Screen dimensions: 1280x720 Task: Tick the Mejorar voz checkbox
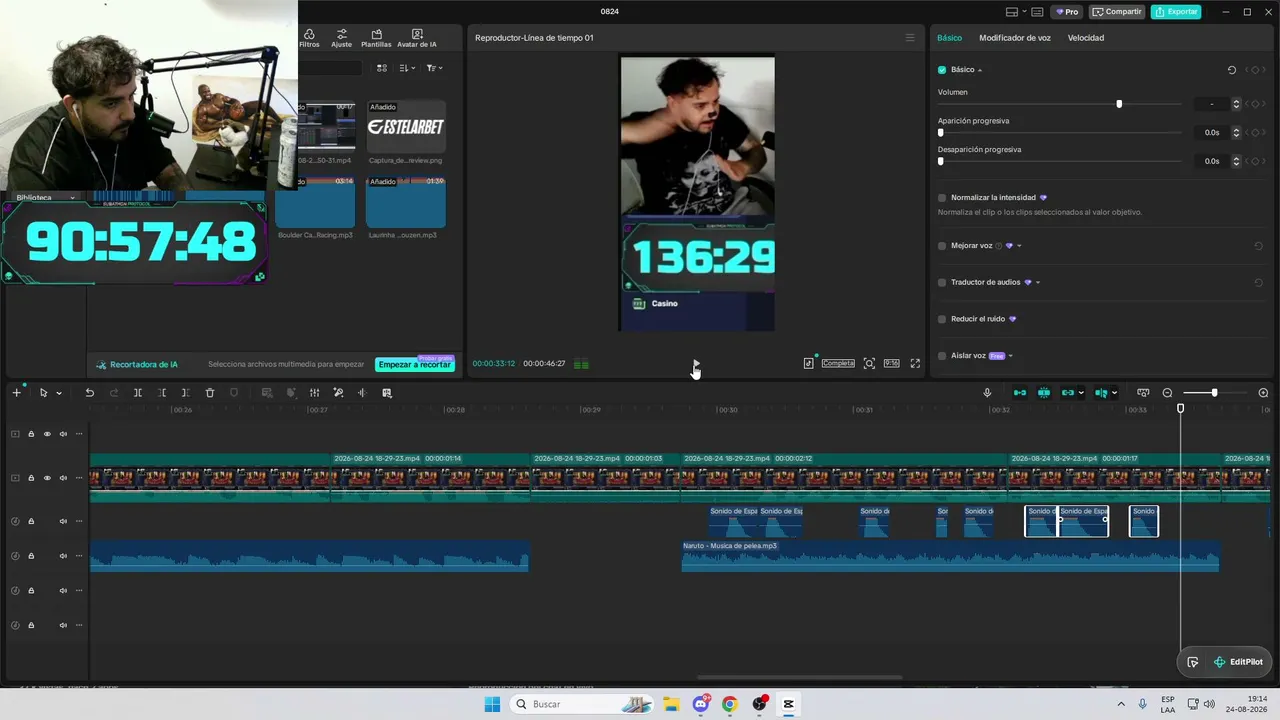point(942,246)
